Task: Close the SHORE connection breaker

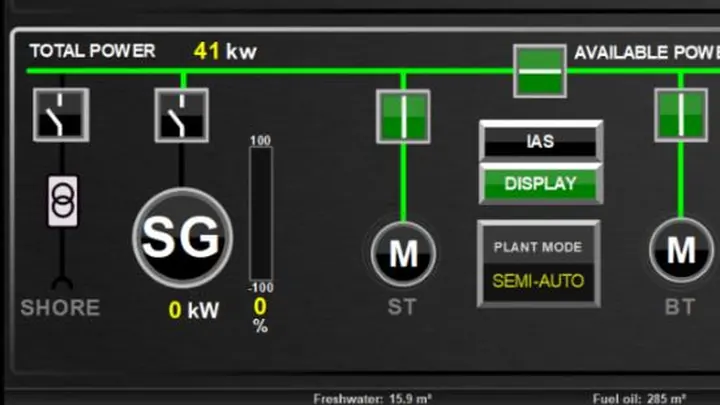Action: click(61, 115)
